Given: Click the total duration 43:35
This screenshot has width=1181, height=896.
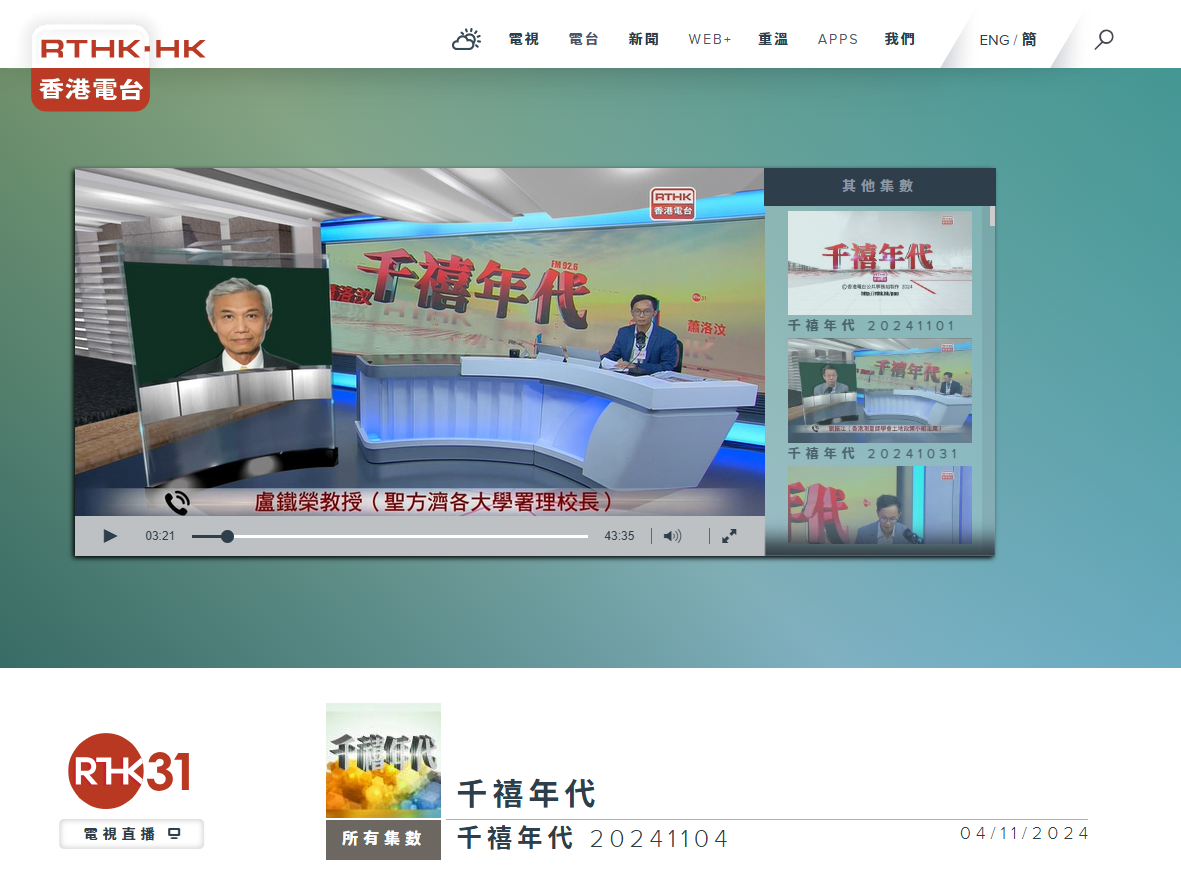Looking at the screenshot, I should click(x=619, y=536).
